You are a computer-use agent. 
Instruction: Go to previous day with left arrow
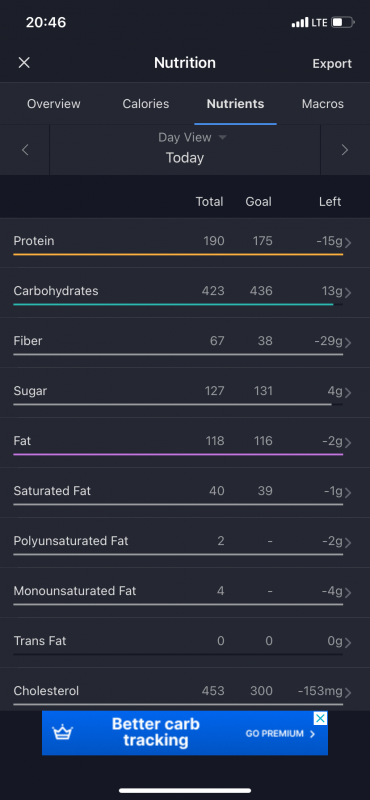coord(25,149)
